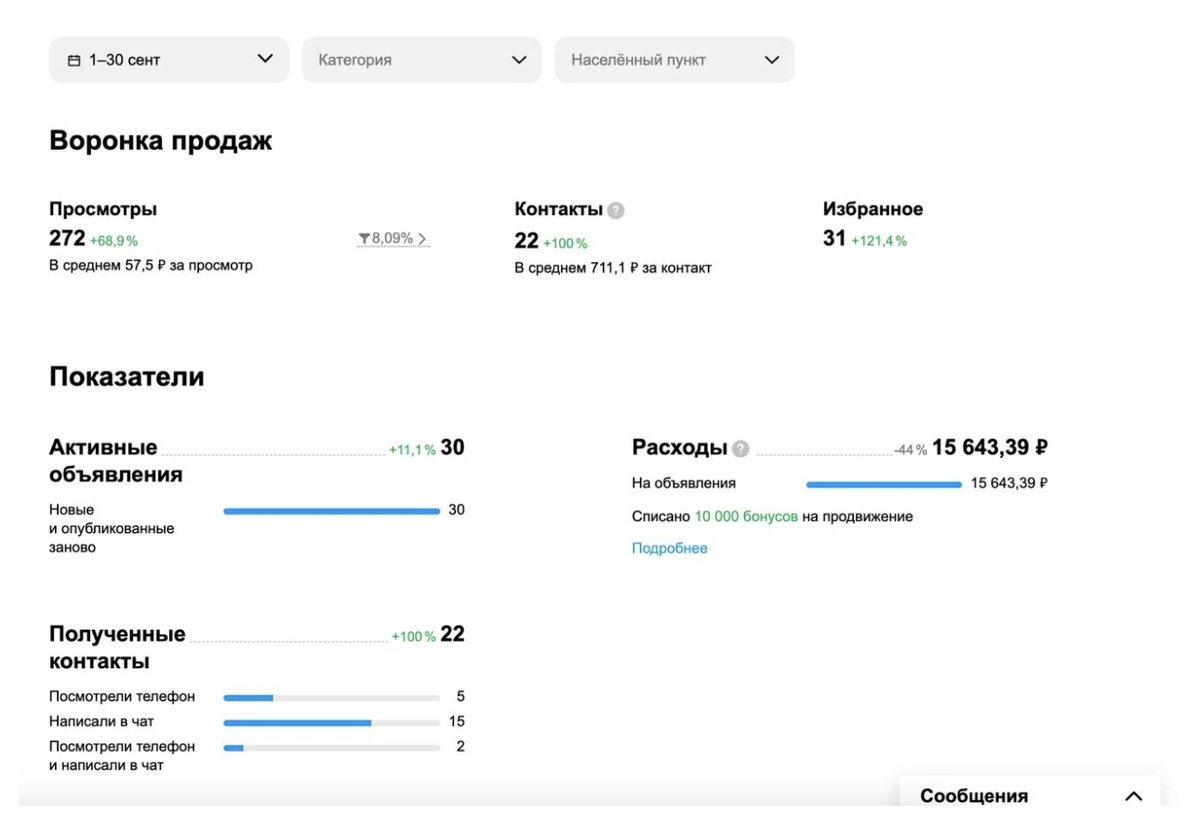Click the Написали в чат progress bar
Viewport: 1200px width, 828px height.
[x=331, y=722]
